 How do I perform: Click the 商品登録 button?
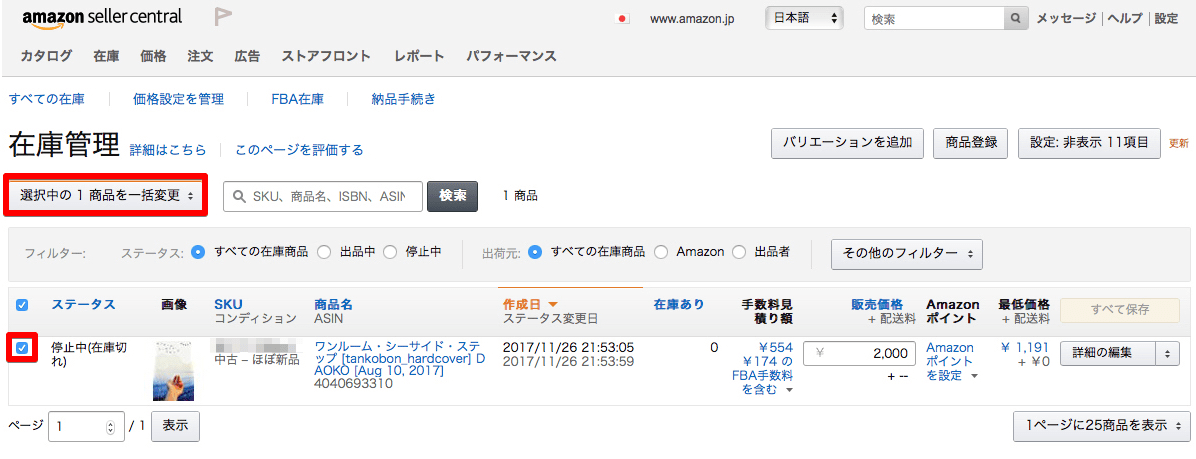(971, 143)
